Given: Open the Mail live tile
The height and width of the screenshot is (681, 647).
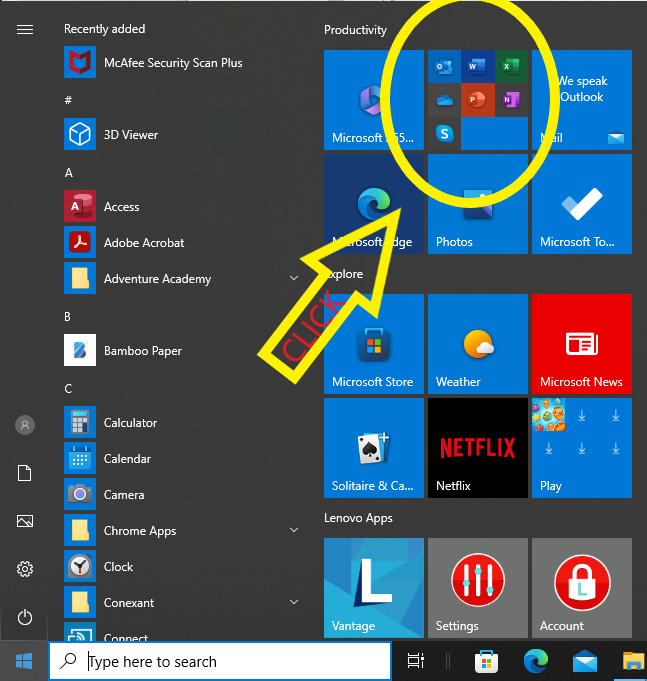Looking at the screenshot, I should [x=582, y=100].
